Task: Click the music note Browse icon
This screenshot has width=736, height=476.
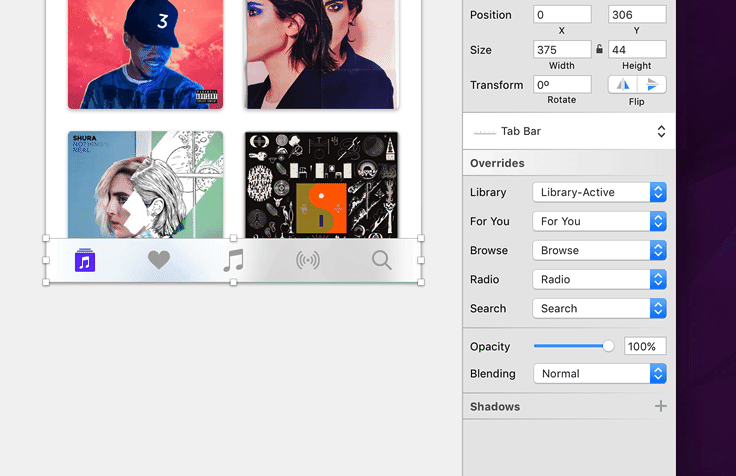Action: pyautogui.click(x=233, y=260)
